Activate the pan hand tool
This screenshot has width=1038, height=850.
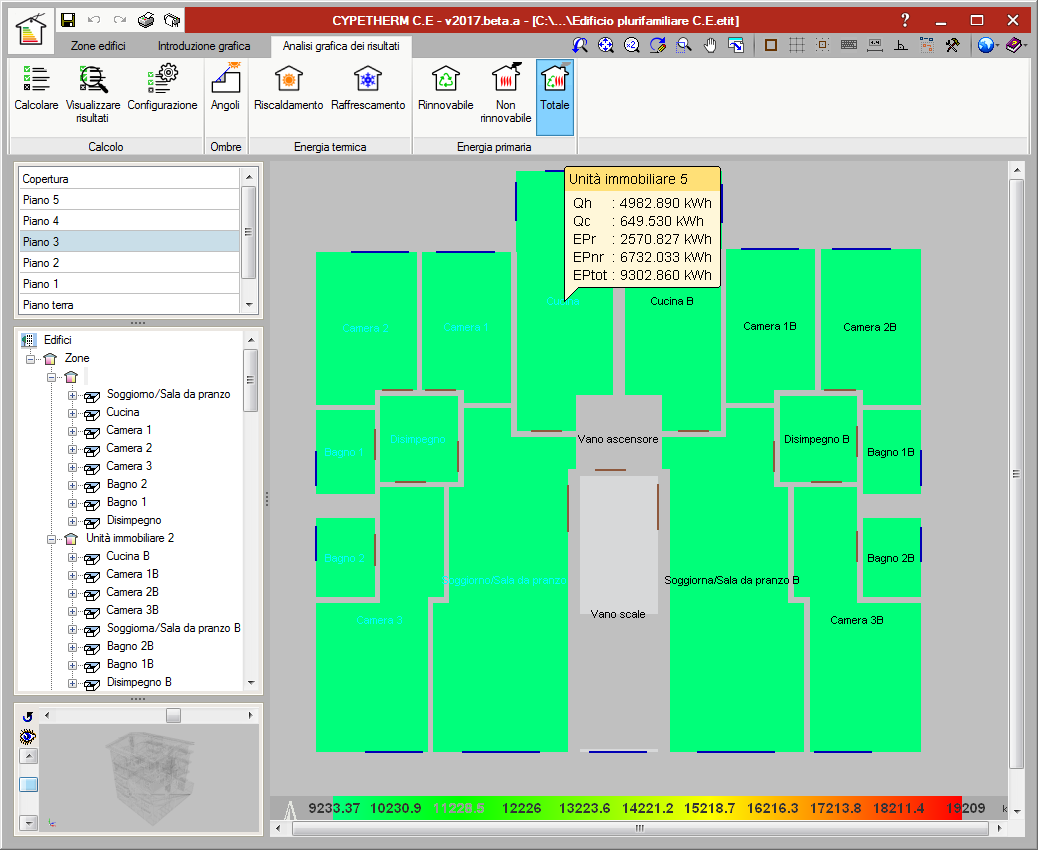[x=710, y=45]
